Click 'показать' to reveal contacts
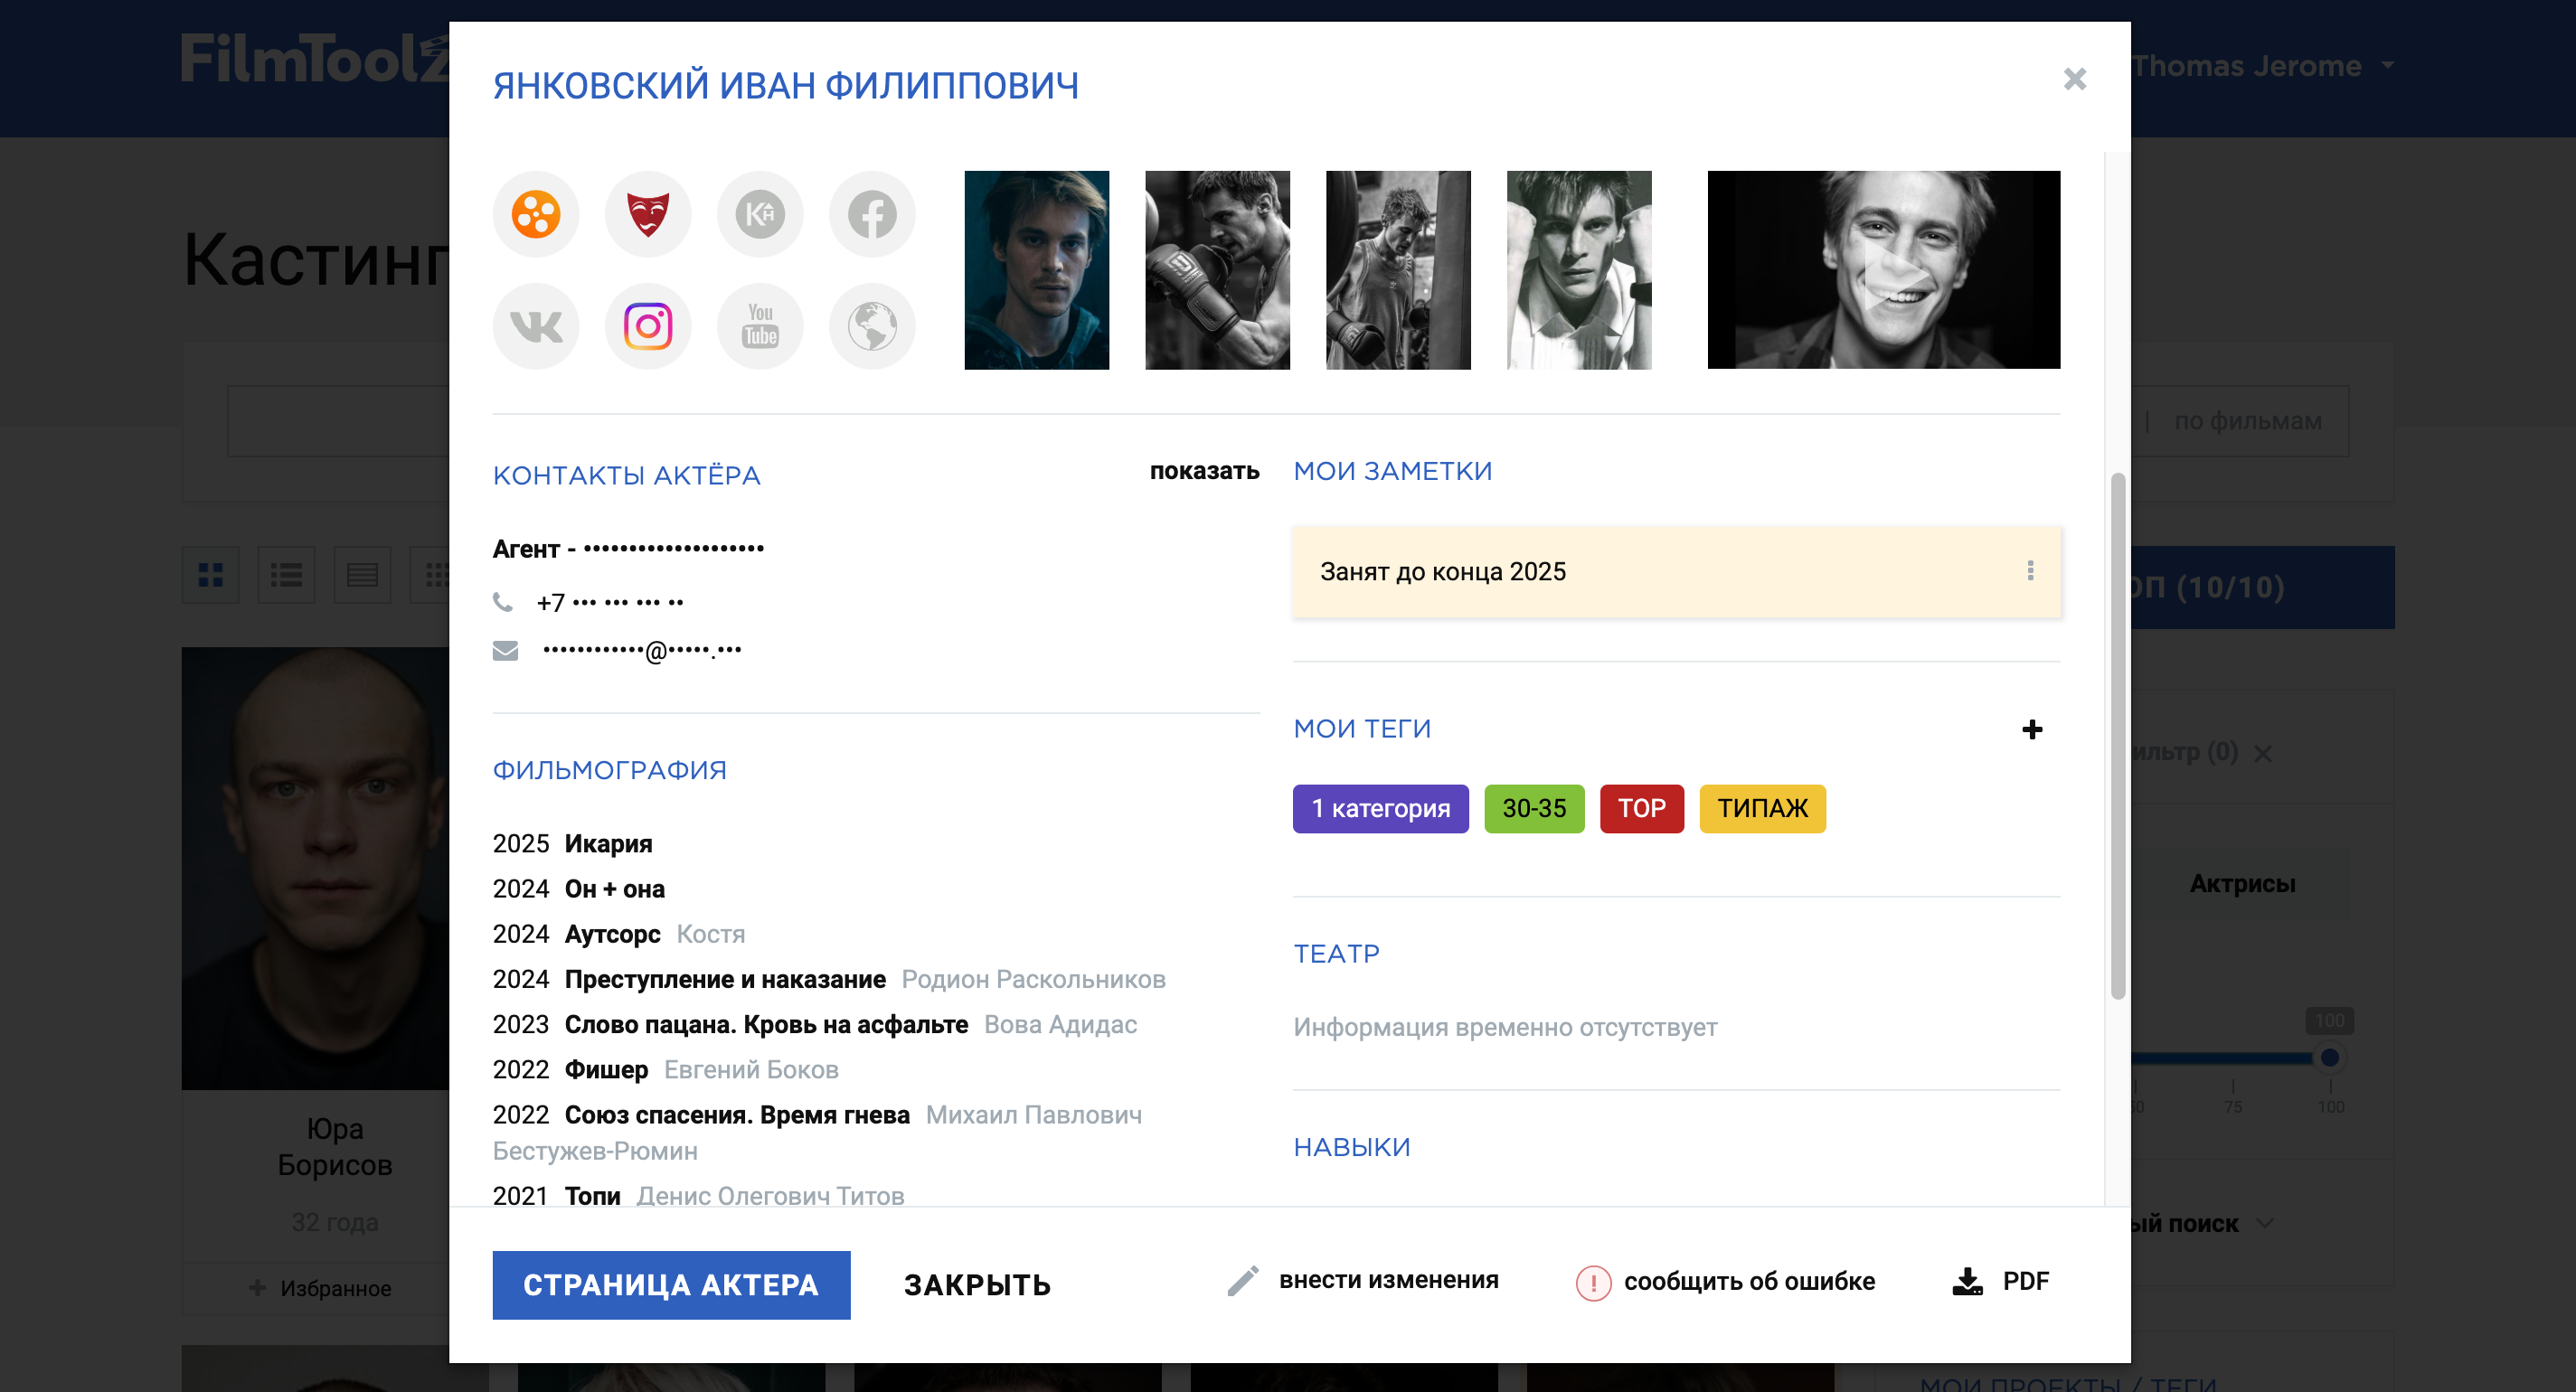 (1204, 471)
